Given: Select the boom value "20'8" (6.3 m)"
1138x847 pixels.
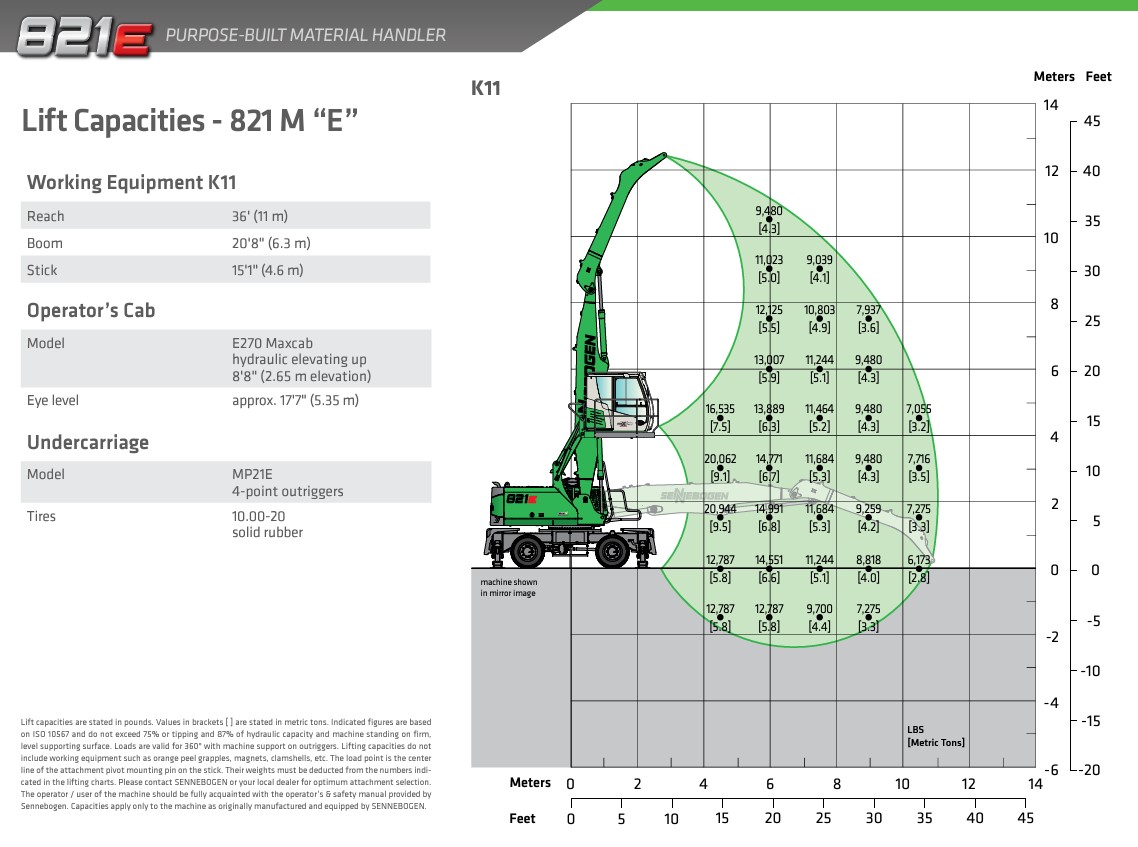Looking at the screenshot, I should pos(271,243).
